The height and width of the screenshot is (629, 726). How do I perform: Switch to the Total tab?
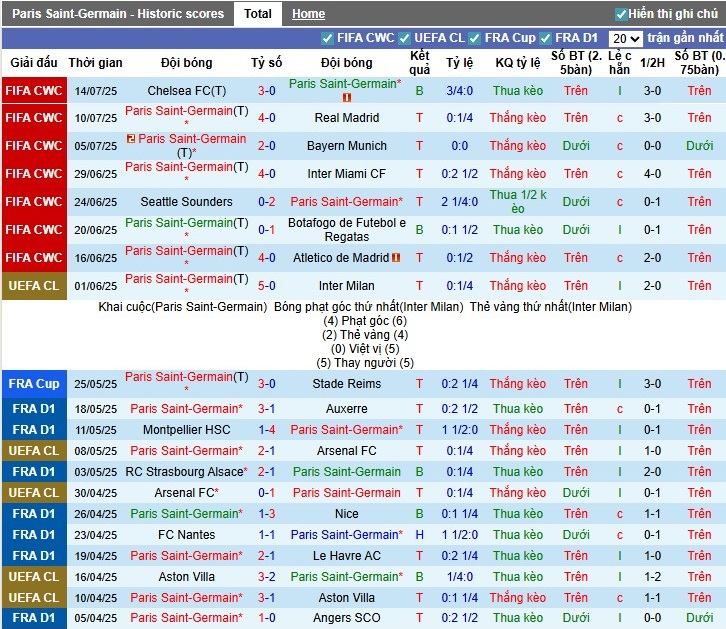click(257, 13)
